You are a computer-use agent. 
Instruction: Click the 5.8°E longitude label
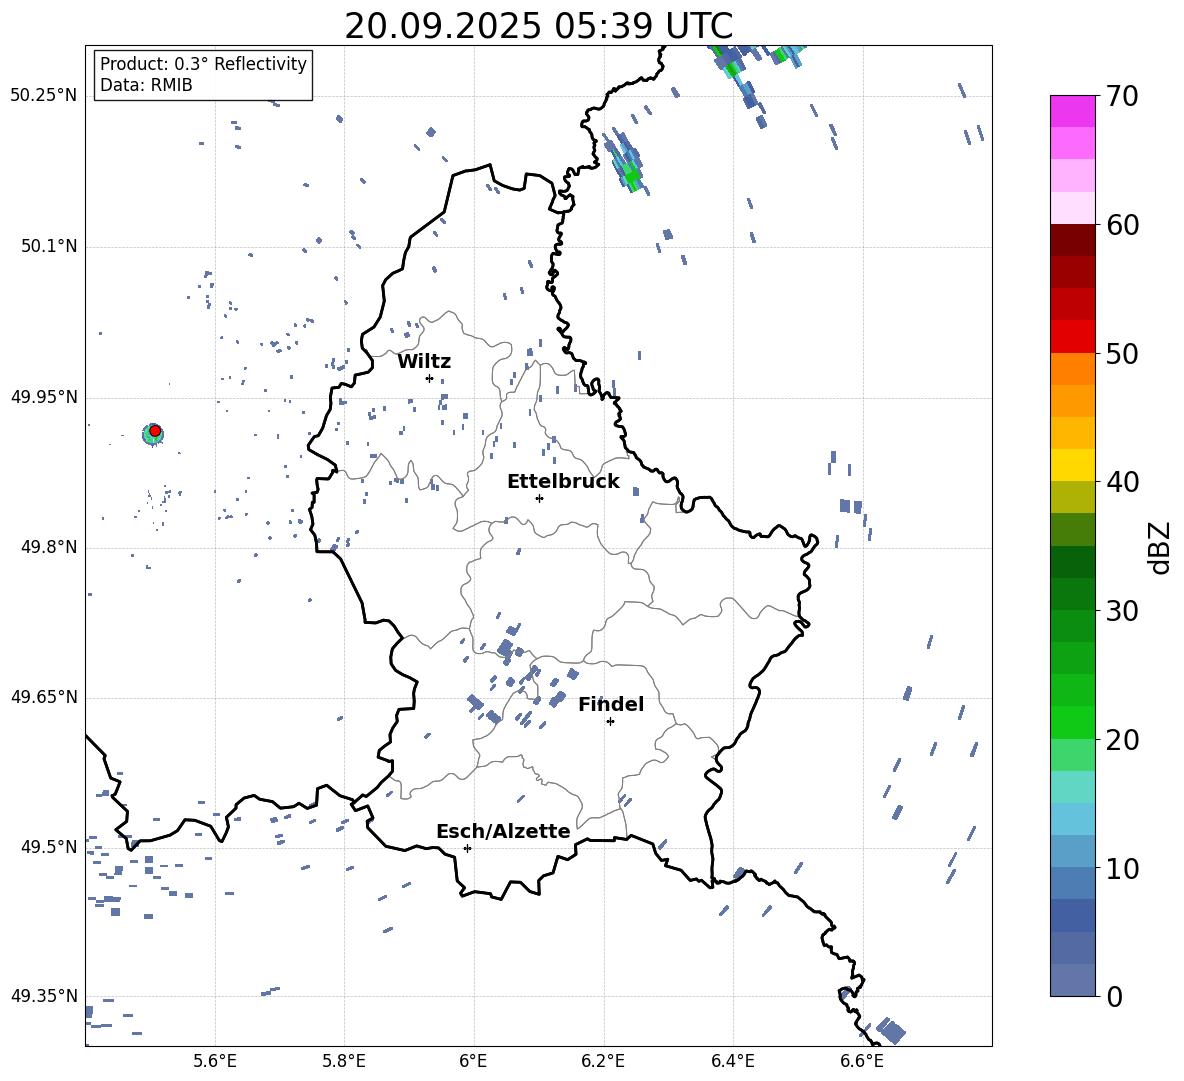344,1061
